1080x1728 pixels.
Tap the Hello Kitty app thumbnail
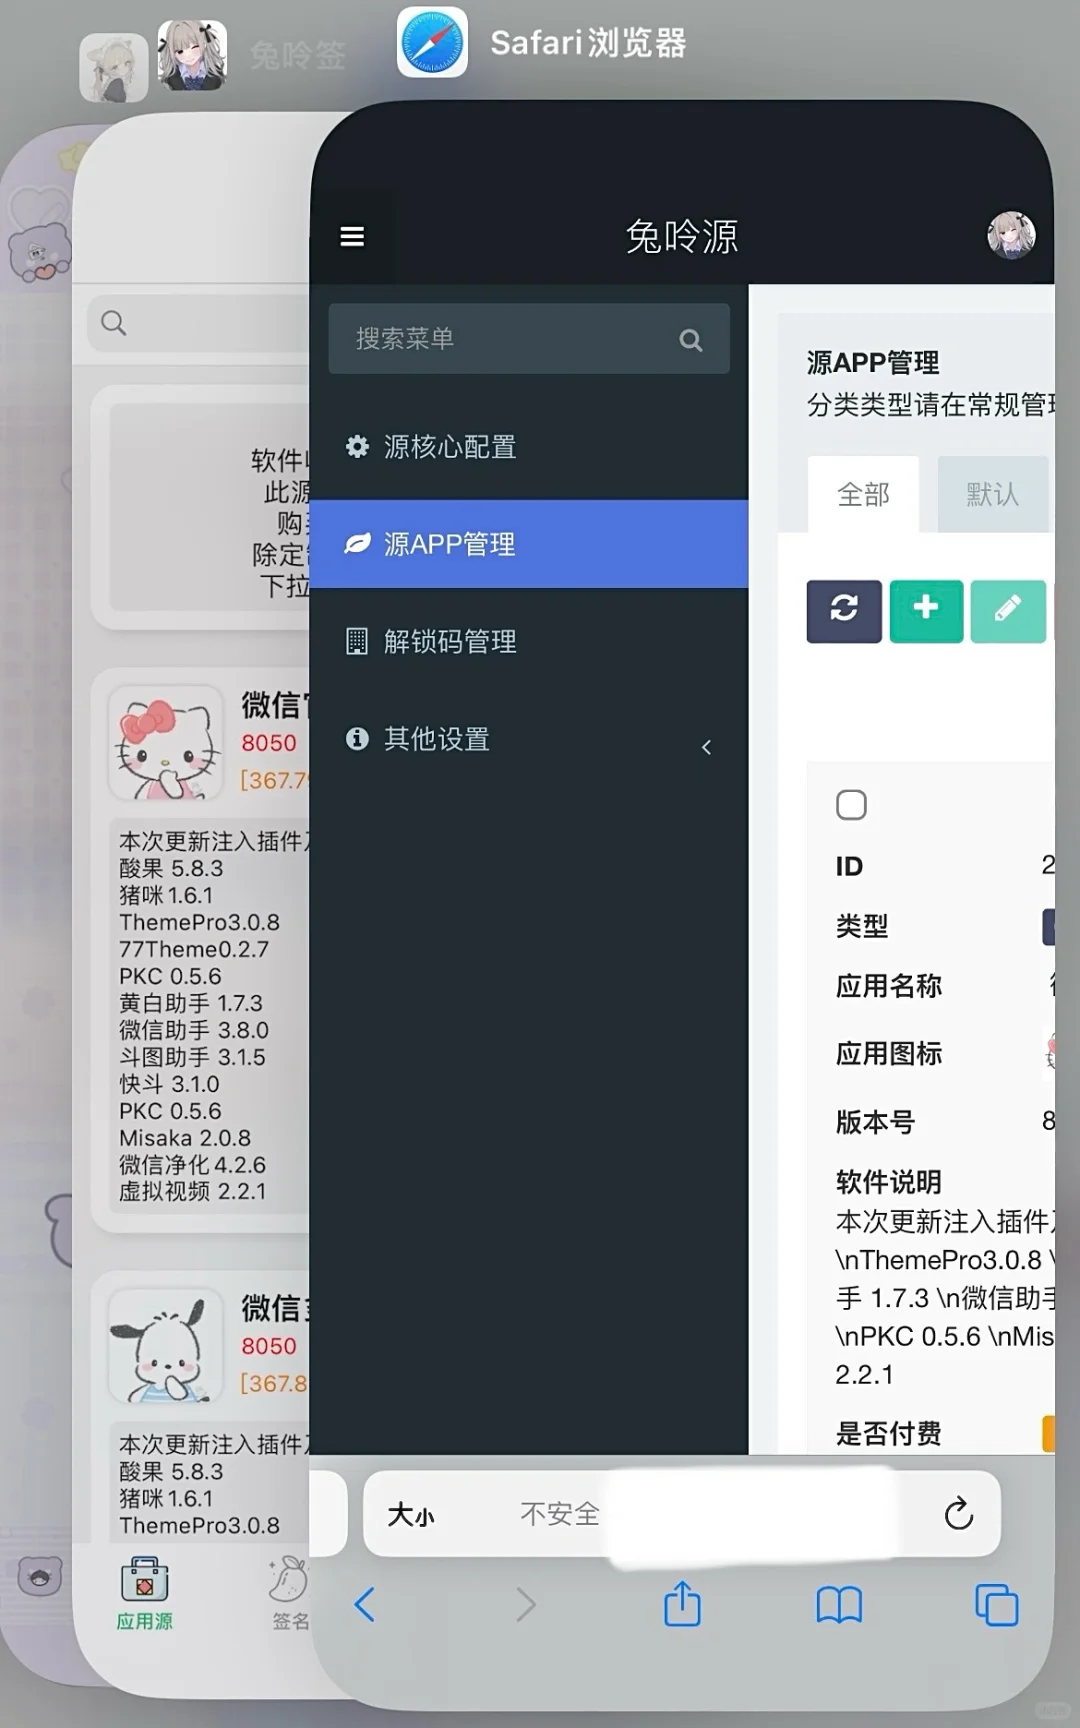pos(166,742)
